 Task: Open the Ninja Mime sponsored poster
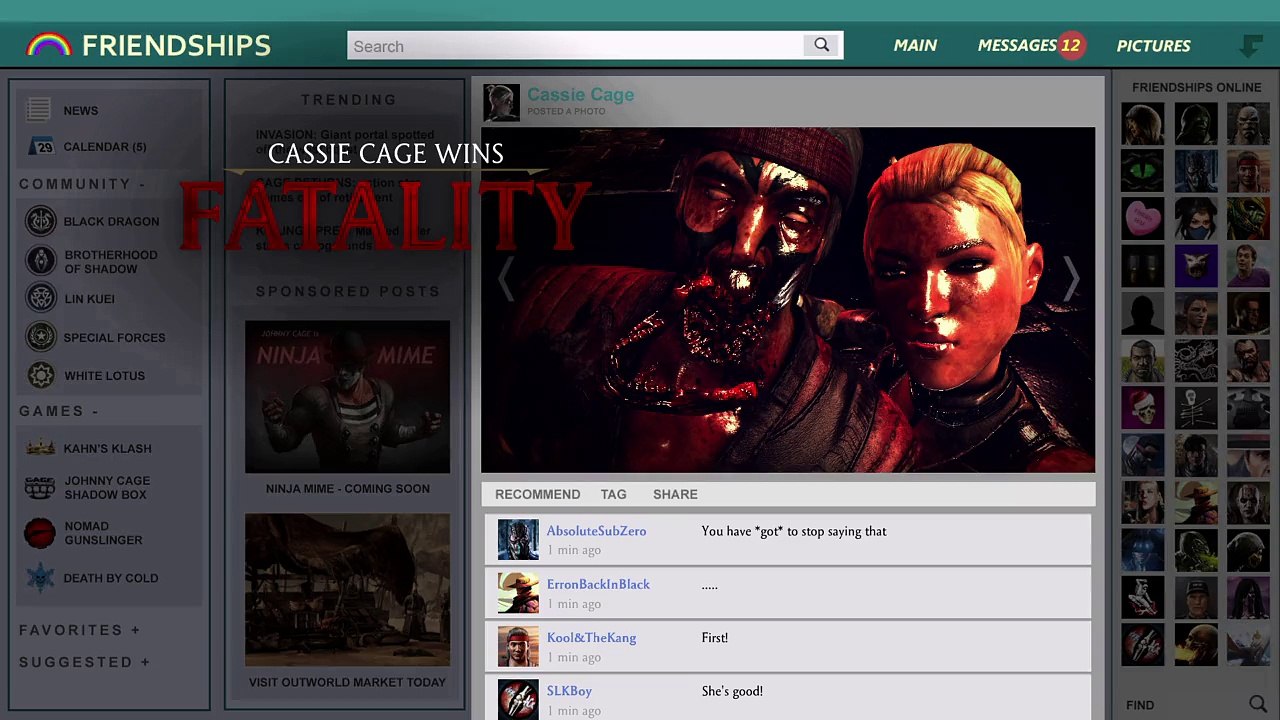(347, 396)
